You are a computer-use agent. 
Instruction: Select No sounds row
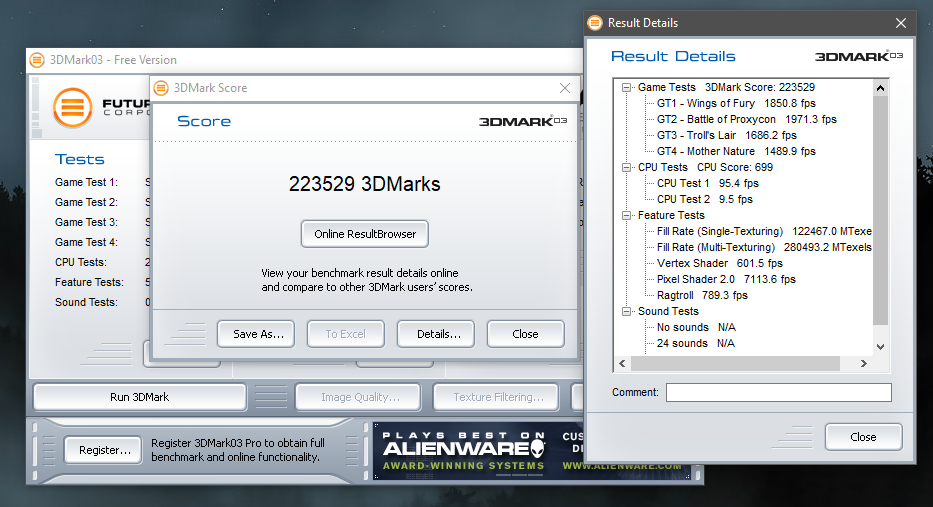(x=696, y=328)
